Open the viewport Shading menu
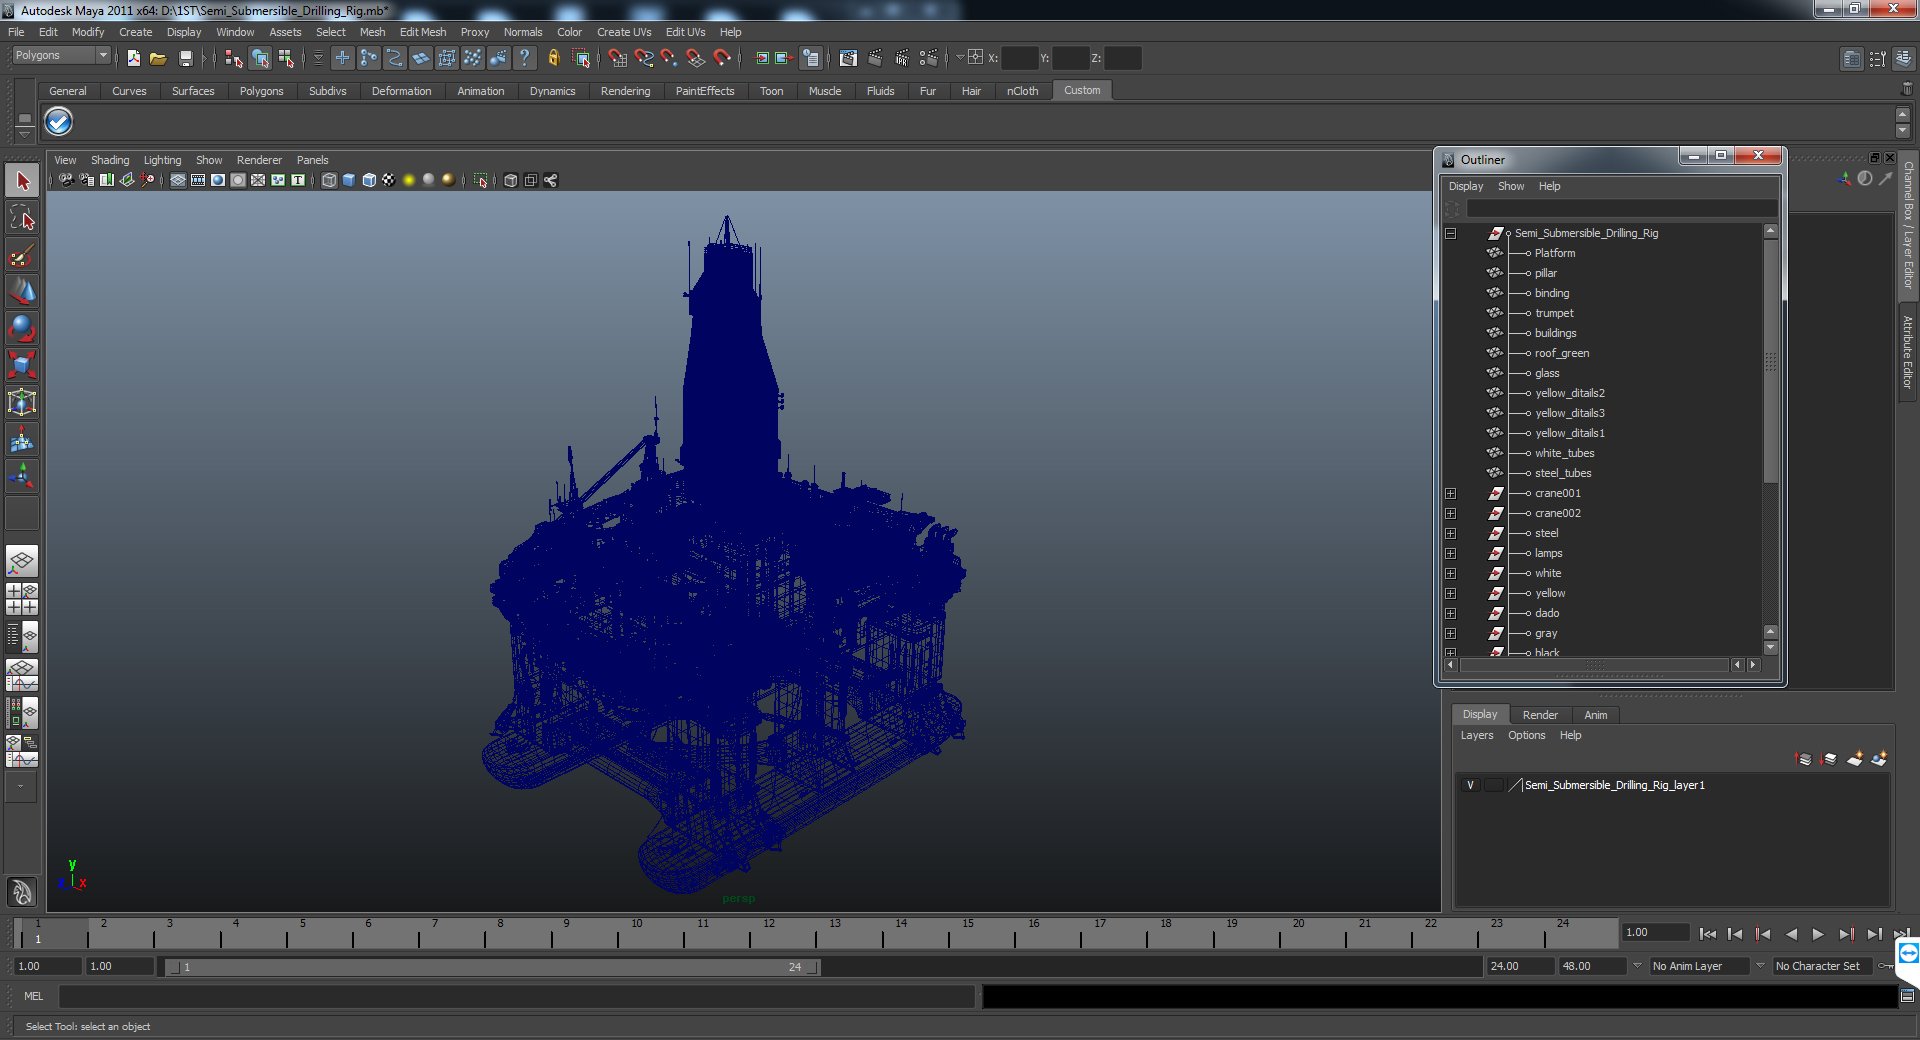The height and width of the screenshot is (1040, 1920). (110, 160)
